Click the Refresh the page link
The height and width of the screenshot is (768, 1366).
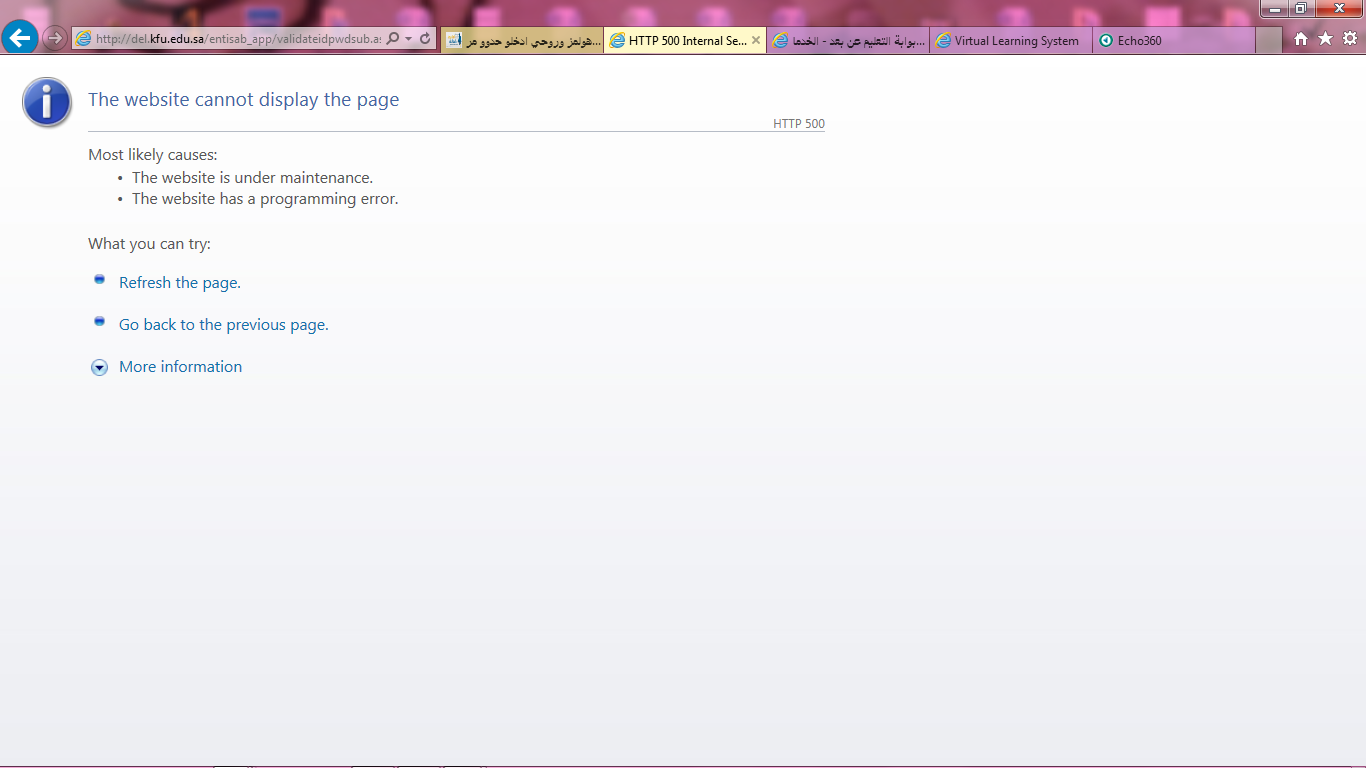(179, 283)
